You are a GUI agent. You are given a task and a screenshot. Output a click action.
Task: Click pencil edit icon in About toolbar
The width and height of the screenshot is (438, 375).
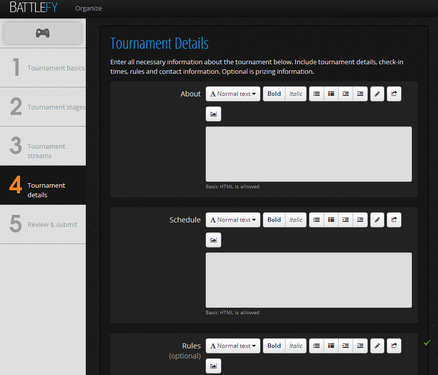pos(377,94)
